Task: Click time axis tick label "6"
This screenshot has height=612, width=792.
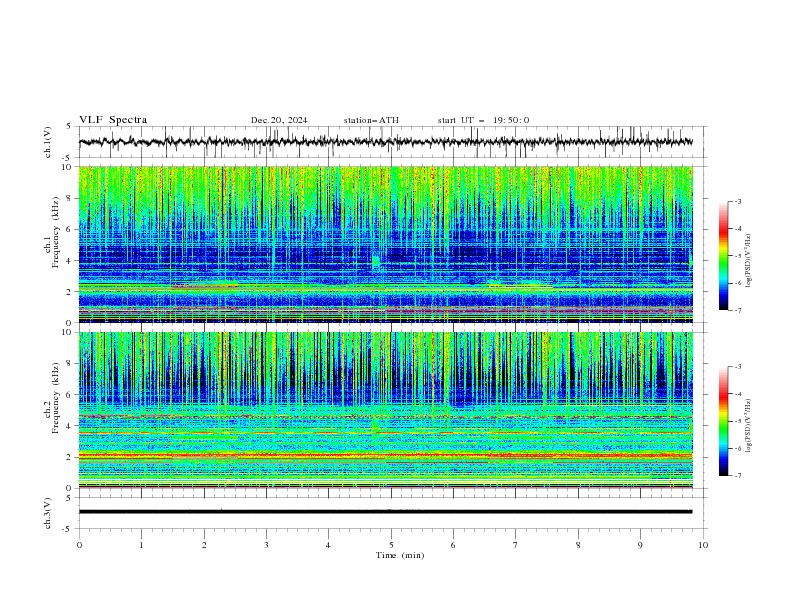Action: (453, 545)
